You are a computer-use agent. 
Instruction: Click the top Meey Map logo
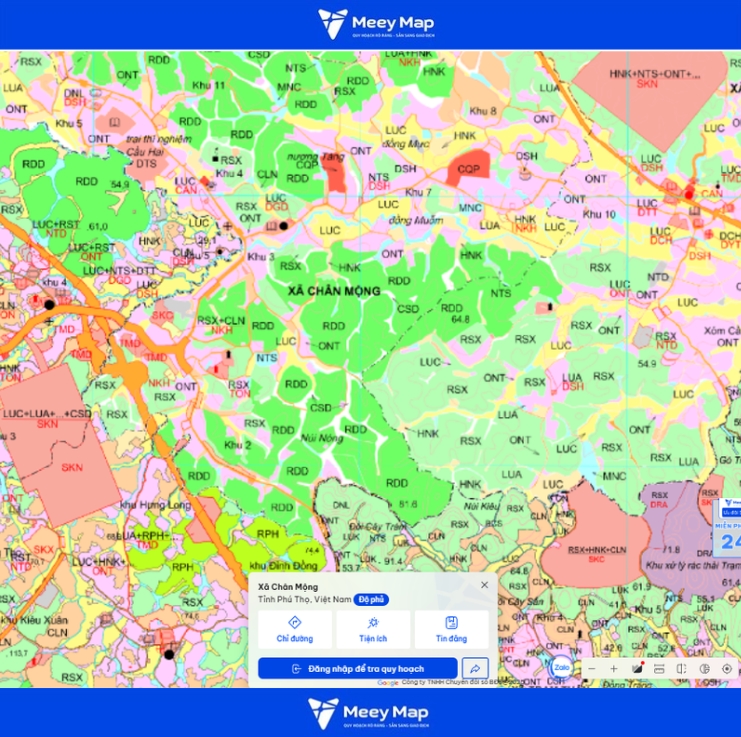point(376,24)
